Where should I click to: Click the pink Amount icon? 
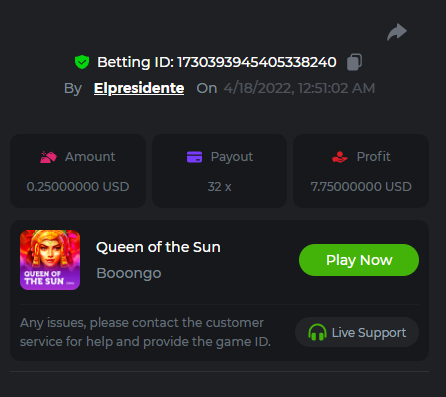pos(48,157)
